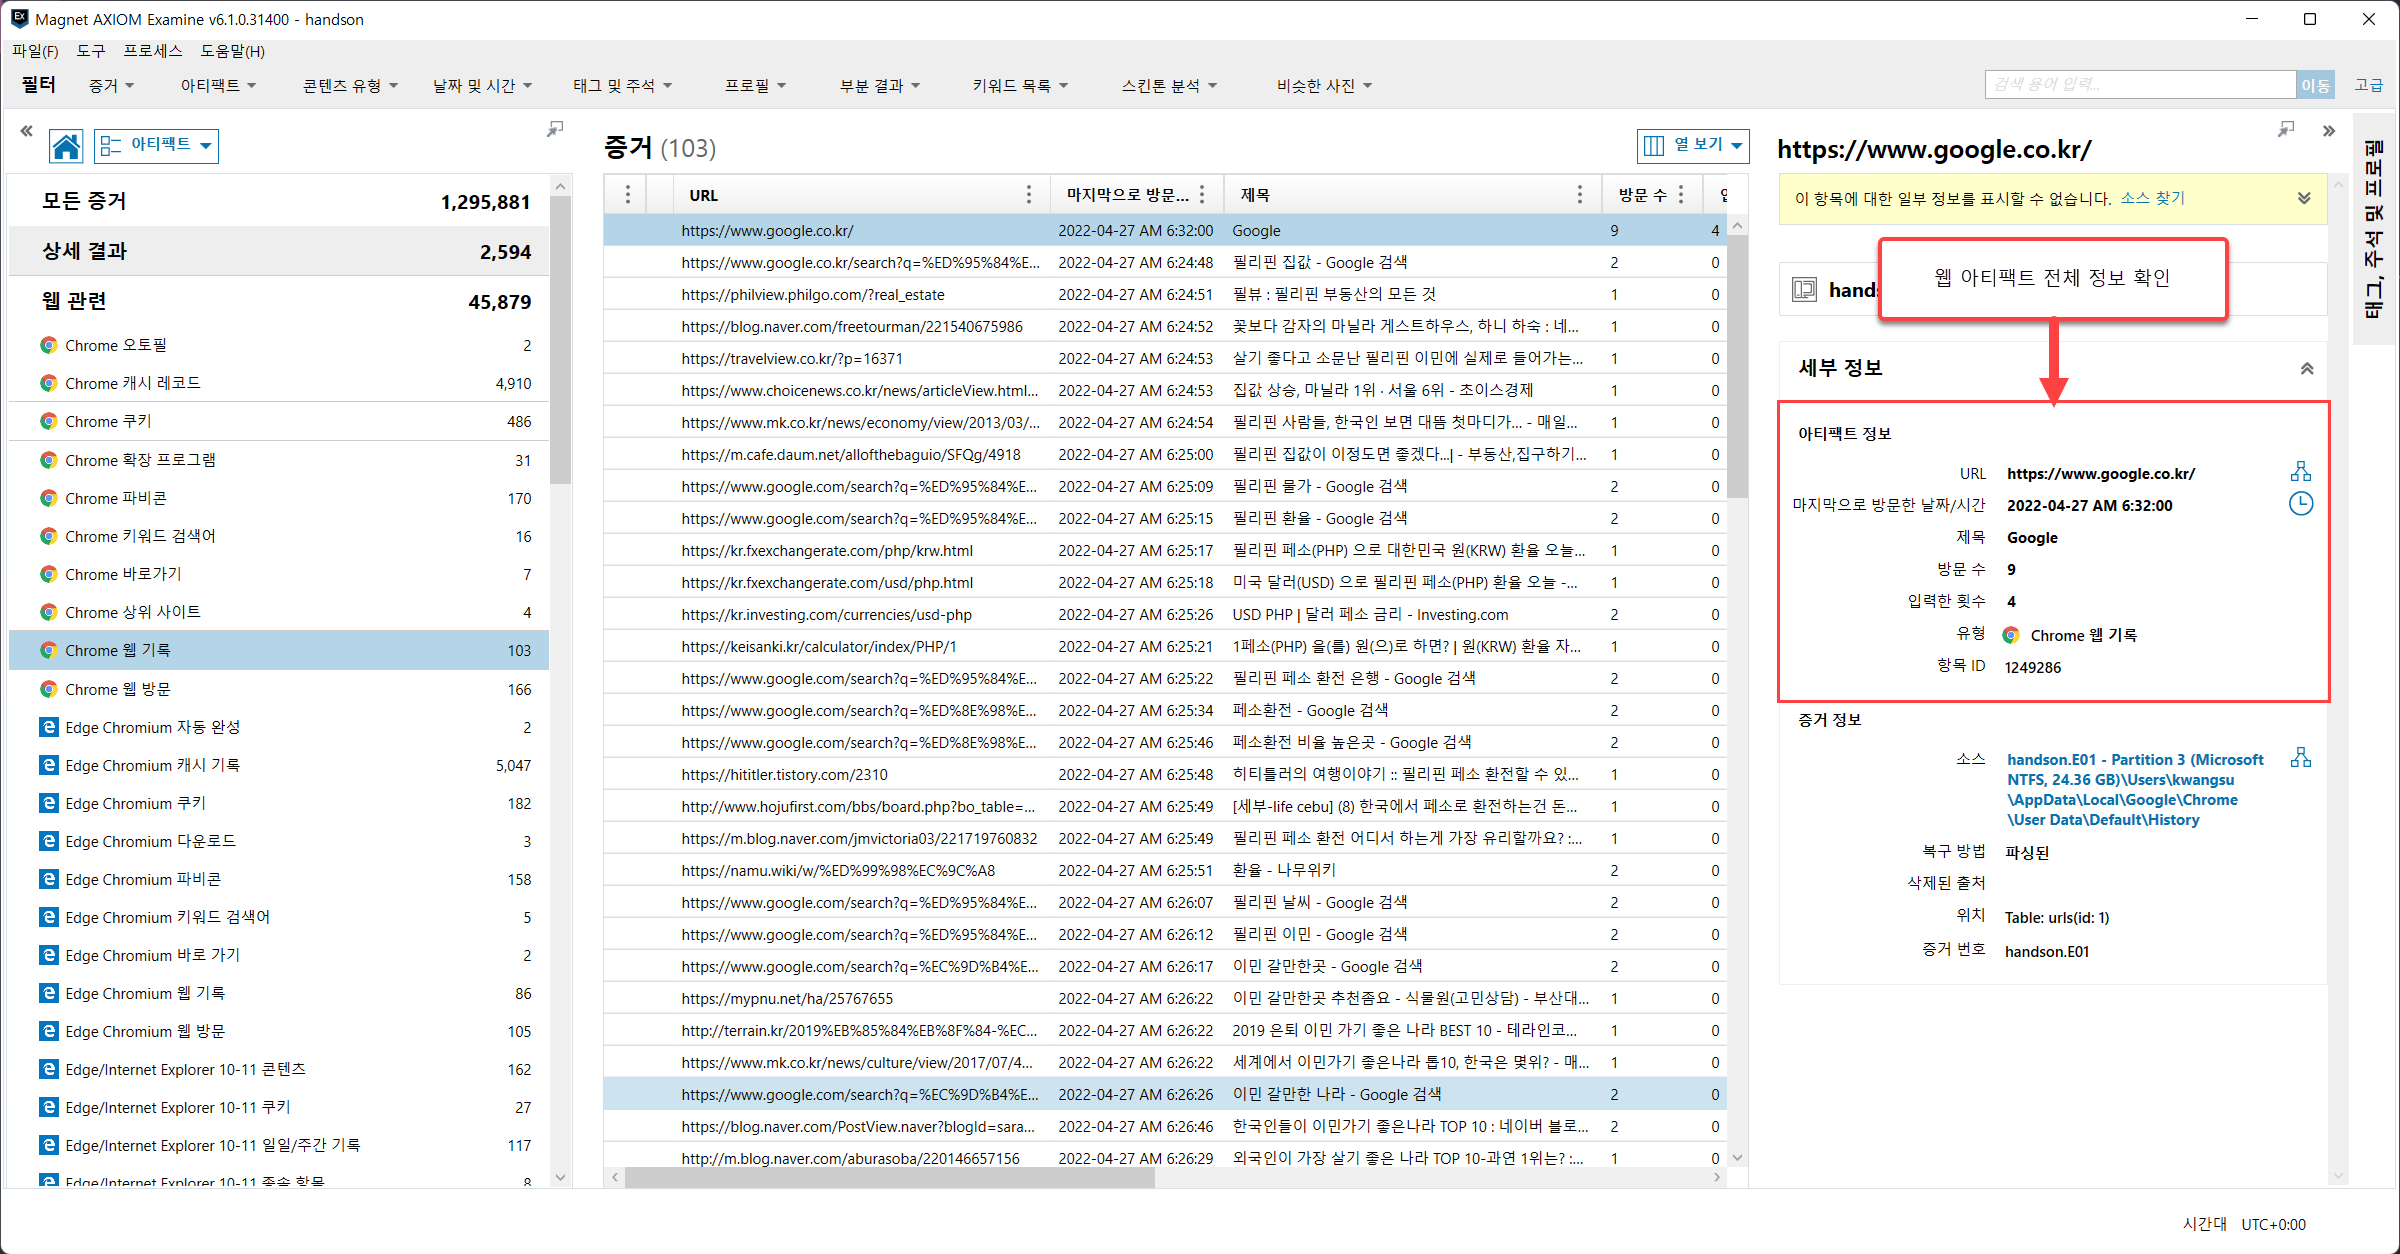Screen dimensions: 2400x1254
Task: Open the 프로세스 menu
Action: (x=152, y=51)
